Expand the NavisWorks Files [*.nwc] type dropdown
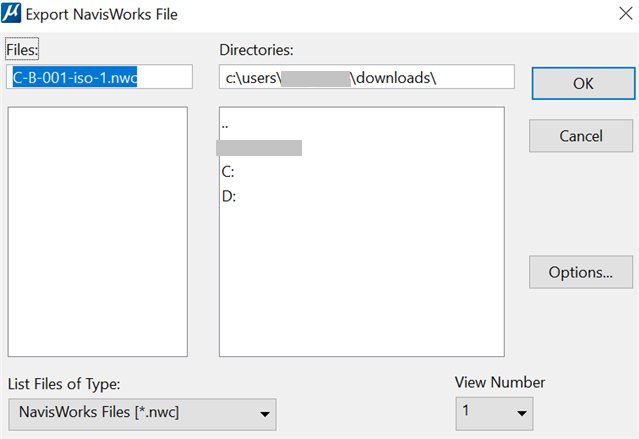Screen dimensions: 639x439 141,413
